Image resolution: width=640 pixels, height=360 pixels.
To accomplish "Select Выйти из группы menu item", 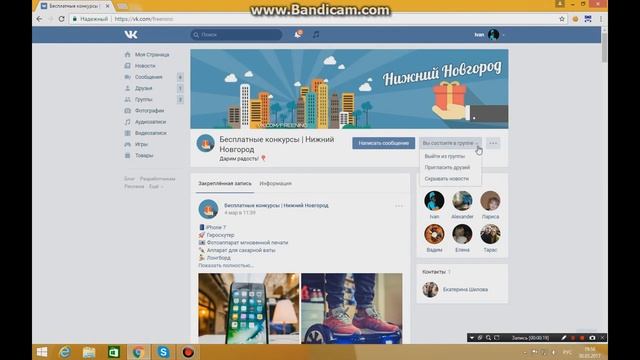I will click(444, 156).
